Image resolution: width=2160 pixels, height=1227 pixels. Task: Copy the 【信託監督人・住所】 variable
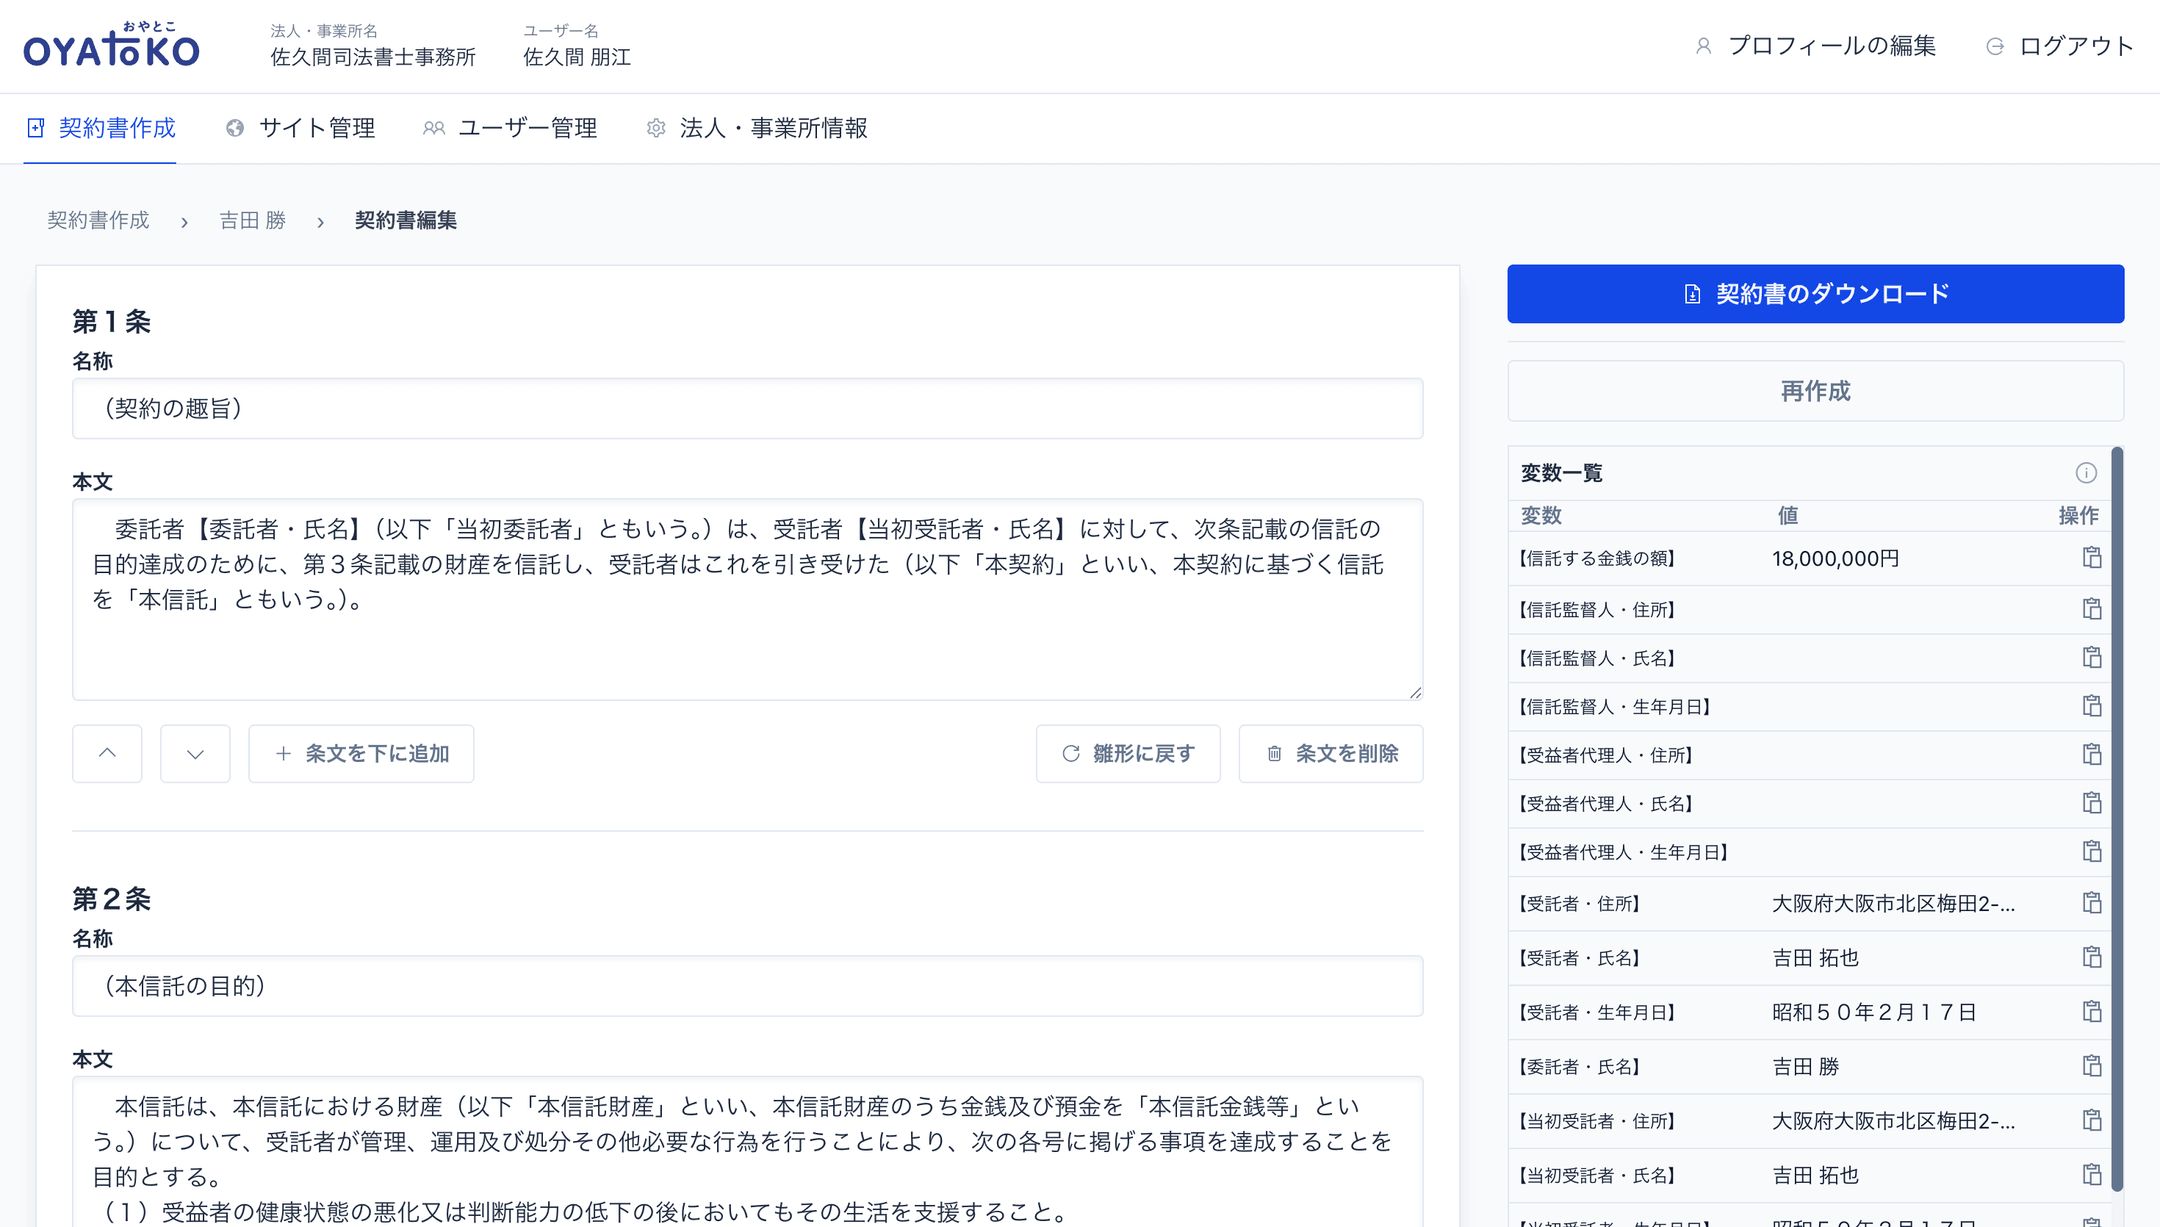2091,609
